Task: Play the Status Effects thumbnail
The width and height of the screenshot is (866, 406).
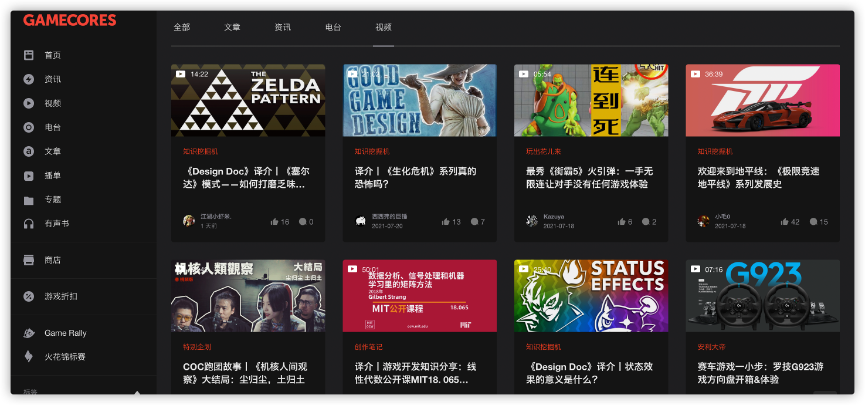Action: tap(591, 296)
